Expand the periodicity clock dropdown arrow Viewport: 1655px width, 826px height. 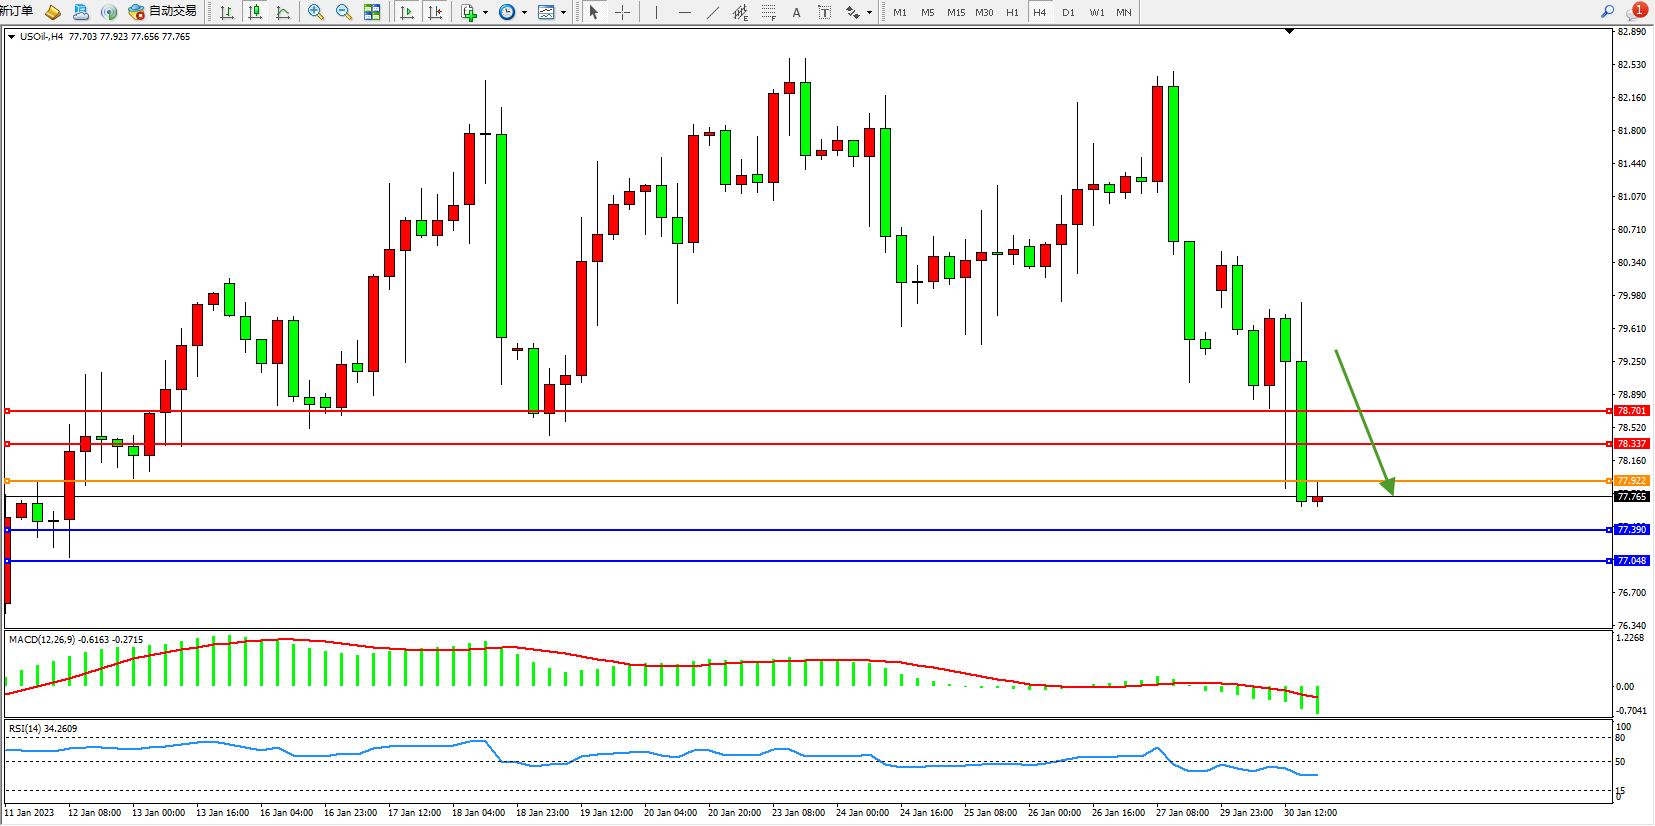pos(524,13)
